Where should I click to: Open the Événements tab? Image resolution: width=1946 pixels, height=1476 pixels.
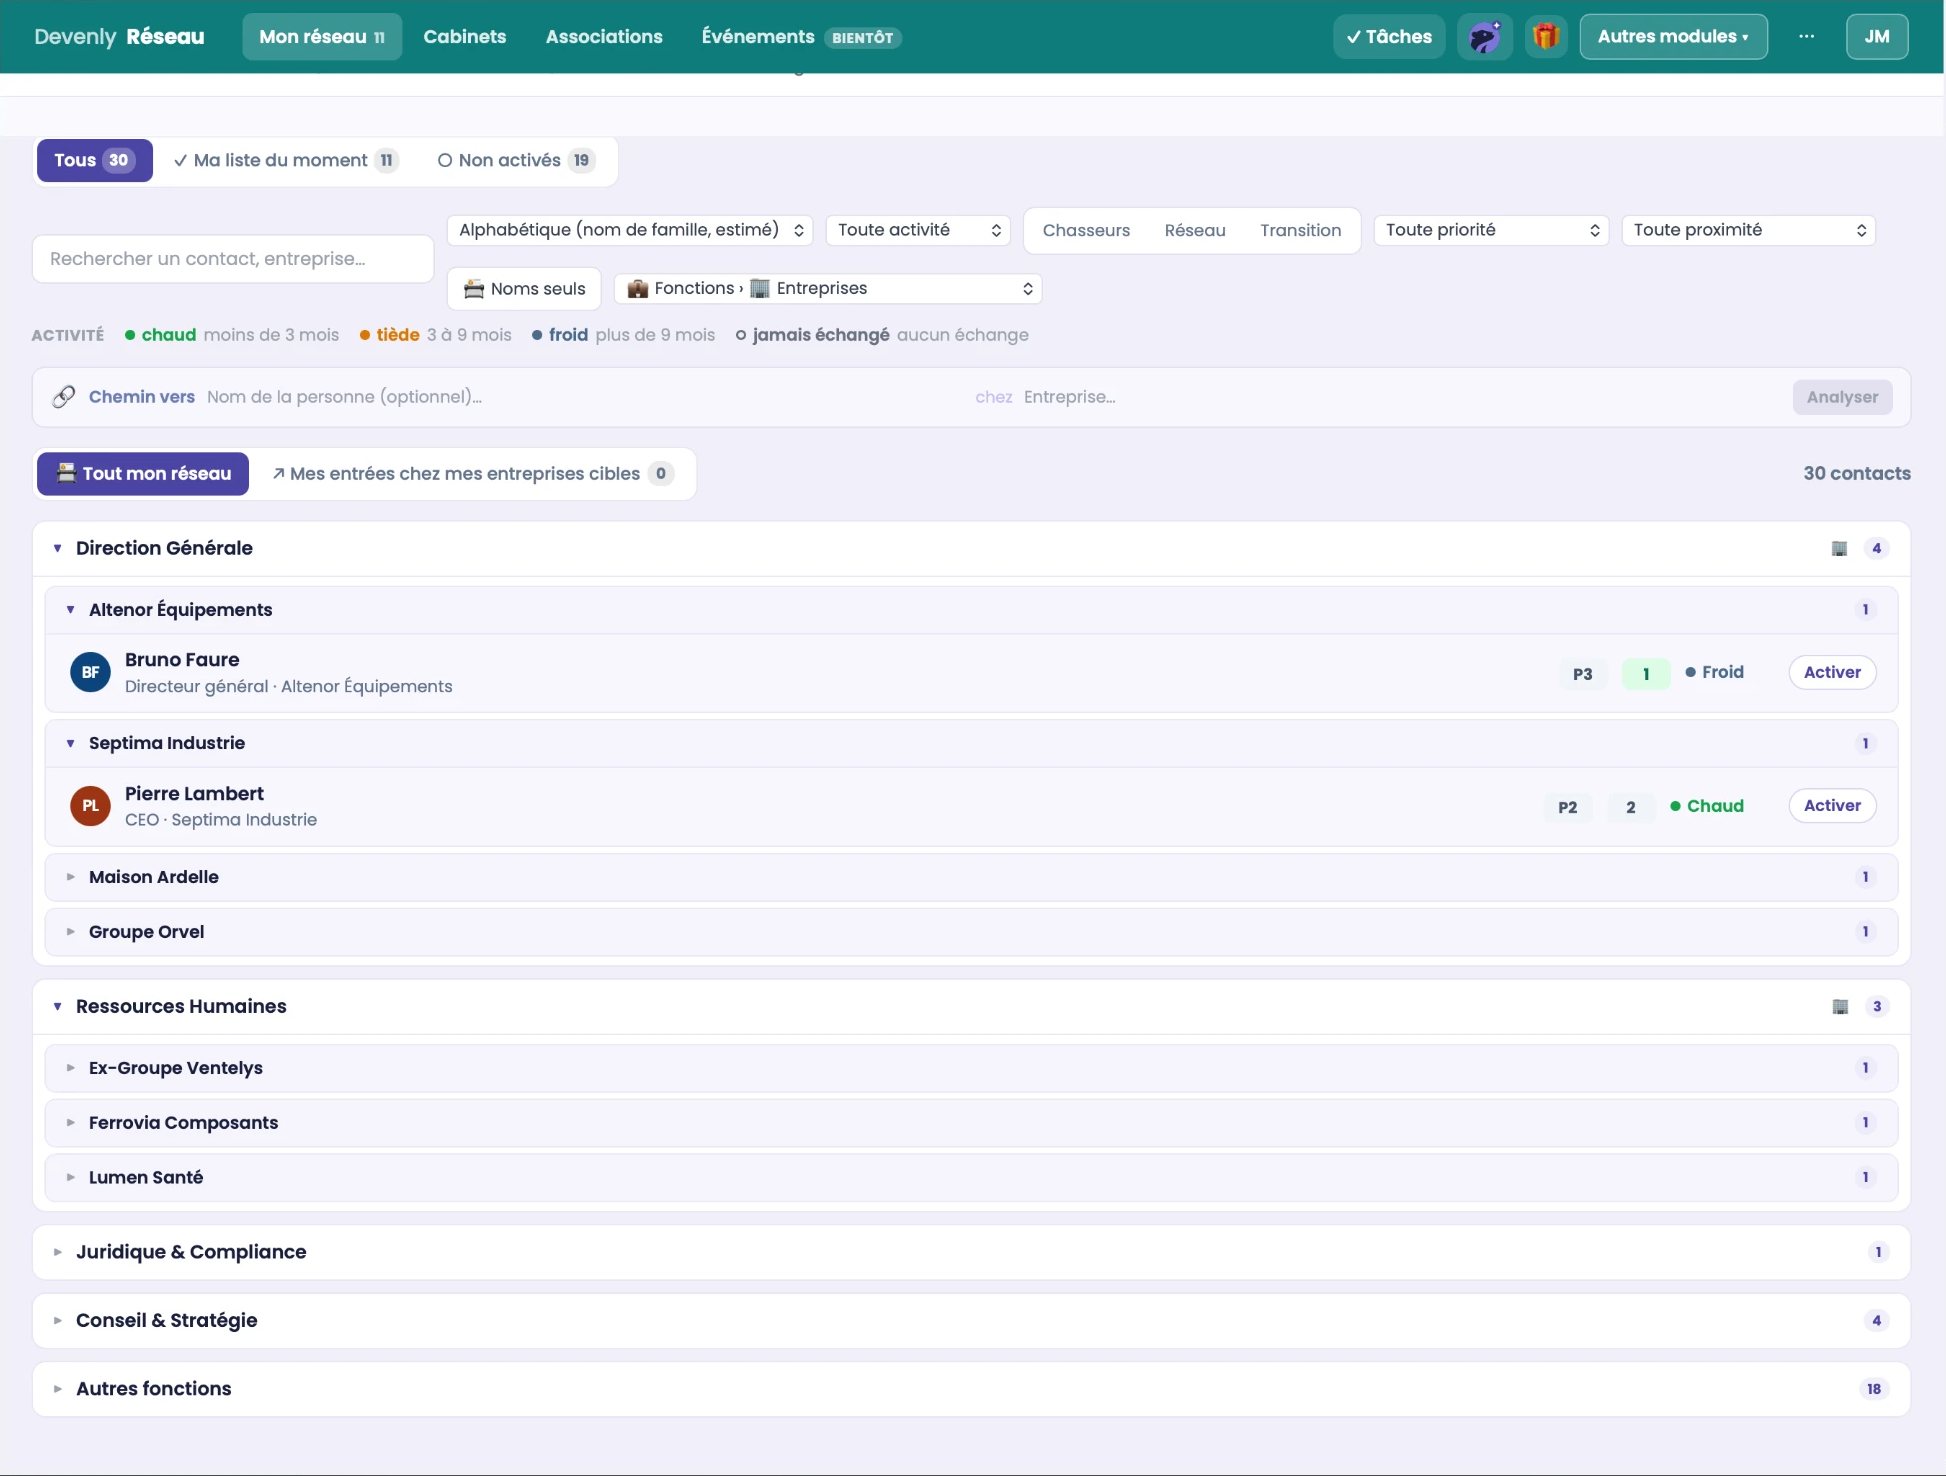[801, 37]
